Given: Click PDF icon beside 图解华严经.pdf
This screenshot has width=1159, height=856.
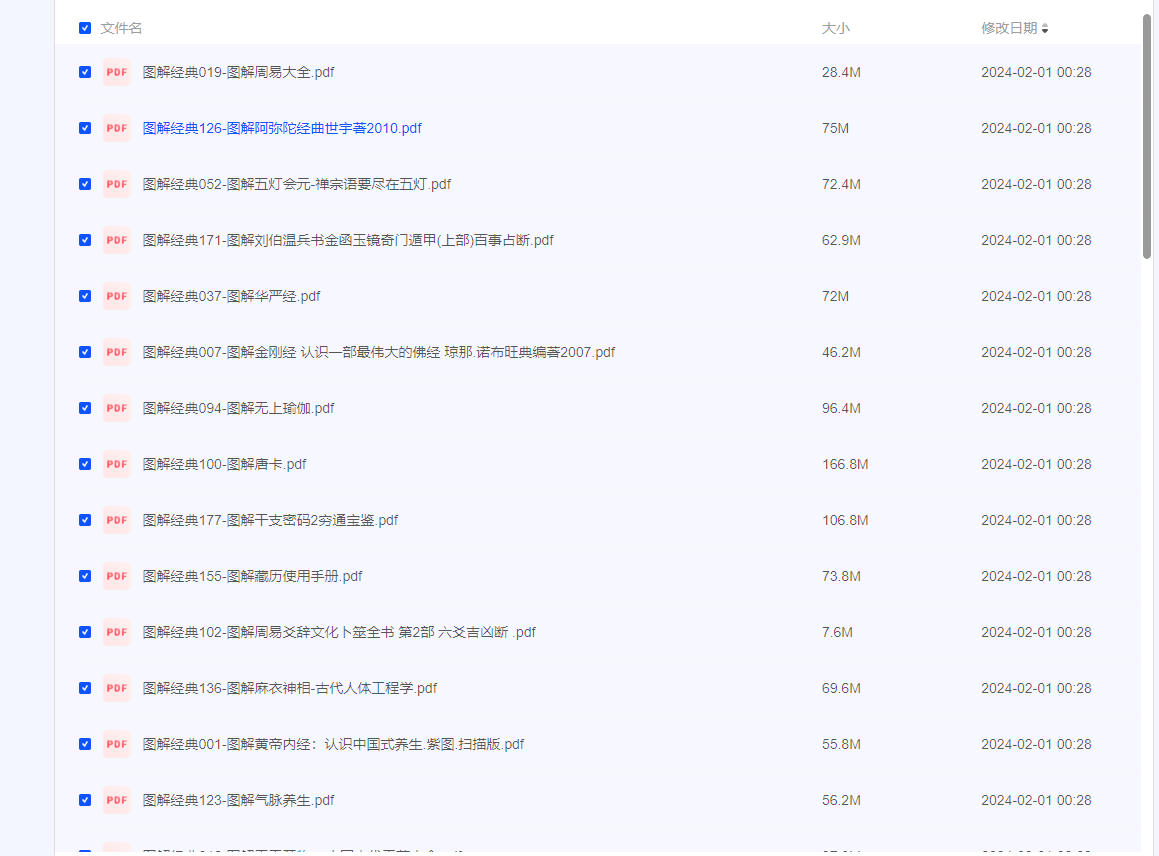Looking at the screenshot, I should pos(117,296).
